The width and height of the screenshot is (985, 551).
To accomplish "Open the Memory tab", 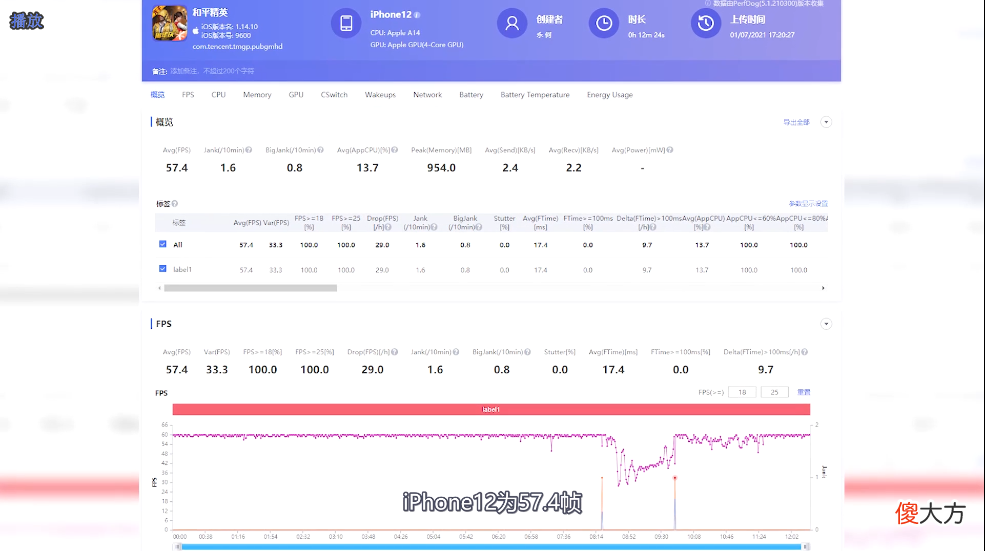I will tap(257, 95).
